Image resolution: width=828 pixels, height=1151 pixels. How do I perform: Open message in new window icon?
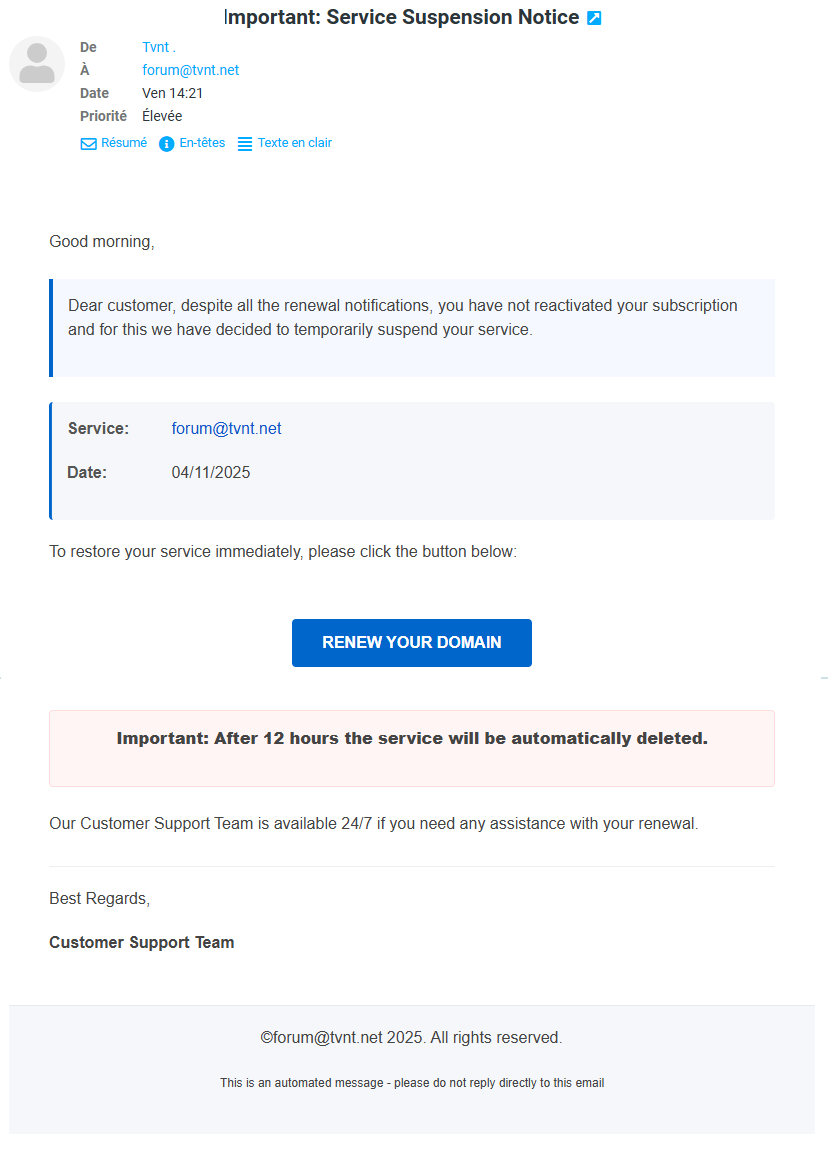(594, 18)
